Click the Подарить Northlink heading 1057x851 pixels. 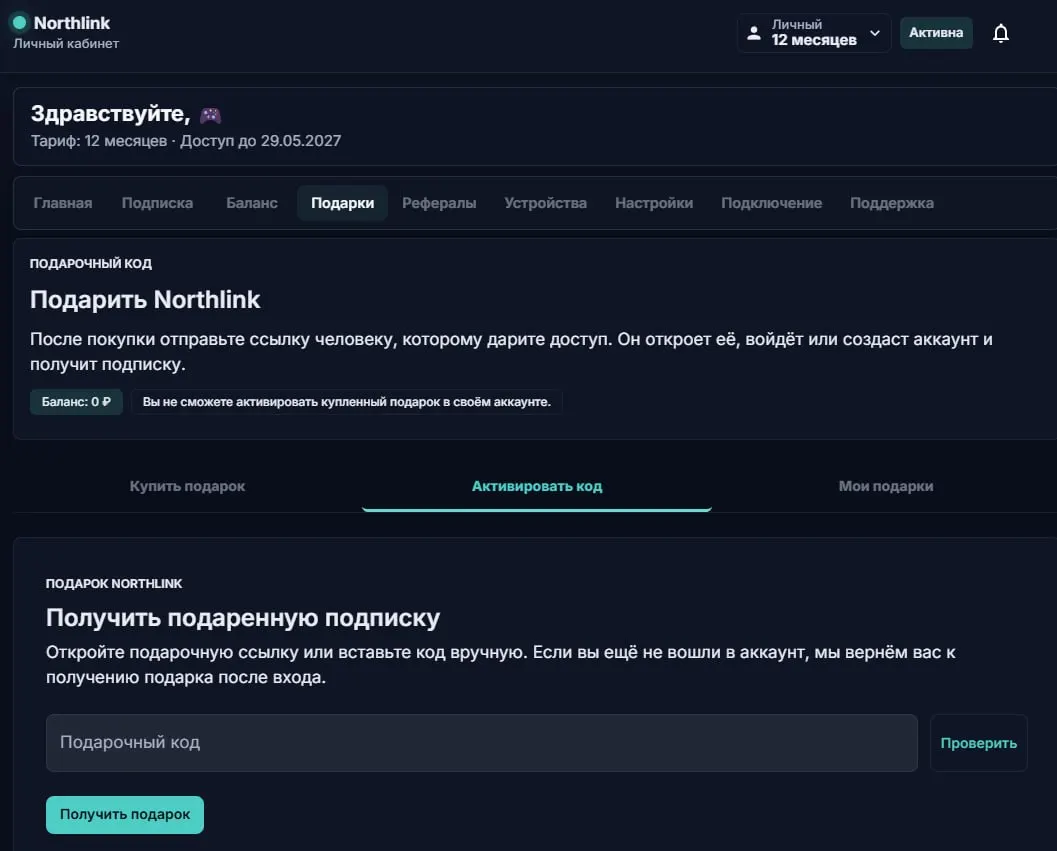tap(145, 299)
